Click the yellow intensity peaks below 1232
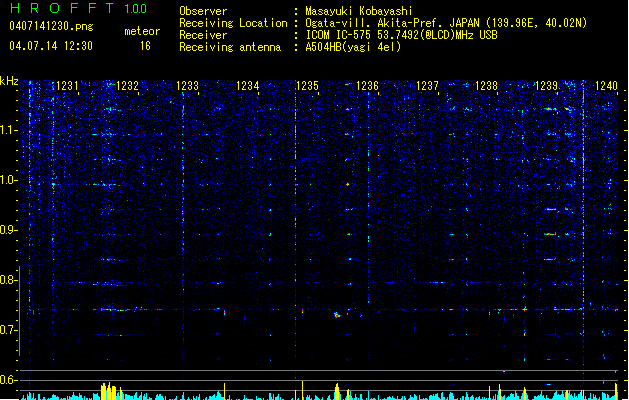The width and height of the screenshot is (629, 400). click(111, 392)
